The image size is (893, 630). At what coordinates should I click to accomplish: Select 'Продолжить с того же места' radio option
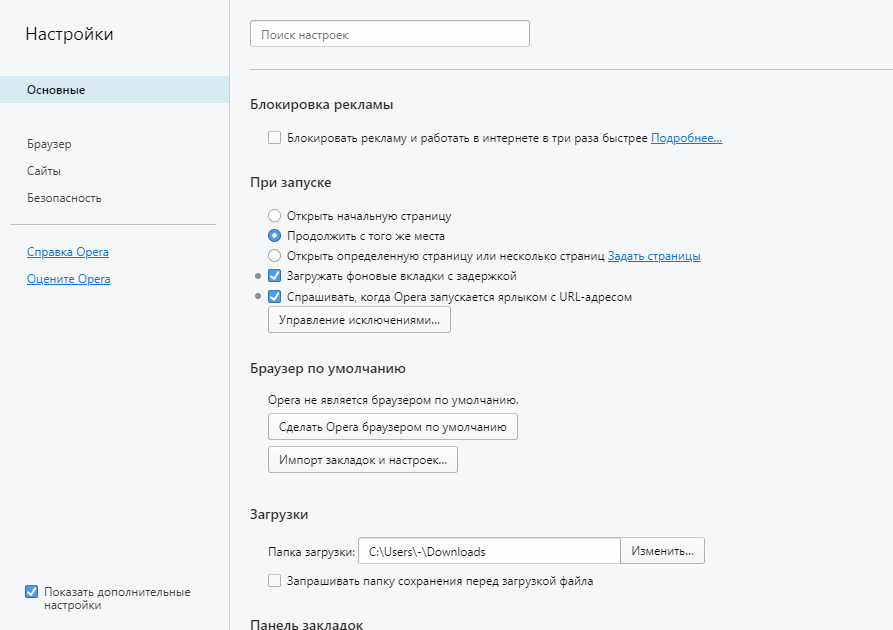click(275, 236)
